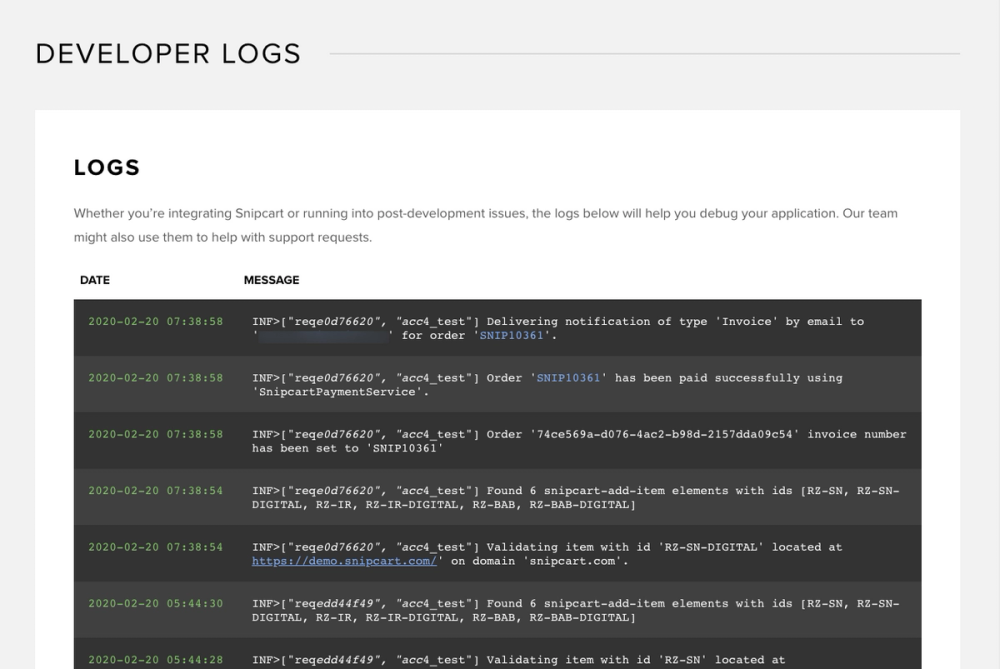This screenshot has width=1000, height=669.
Task: Click the 2020-02-20 05:44:28 timestamp
Action: click(x=155, y=660)
